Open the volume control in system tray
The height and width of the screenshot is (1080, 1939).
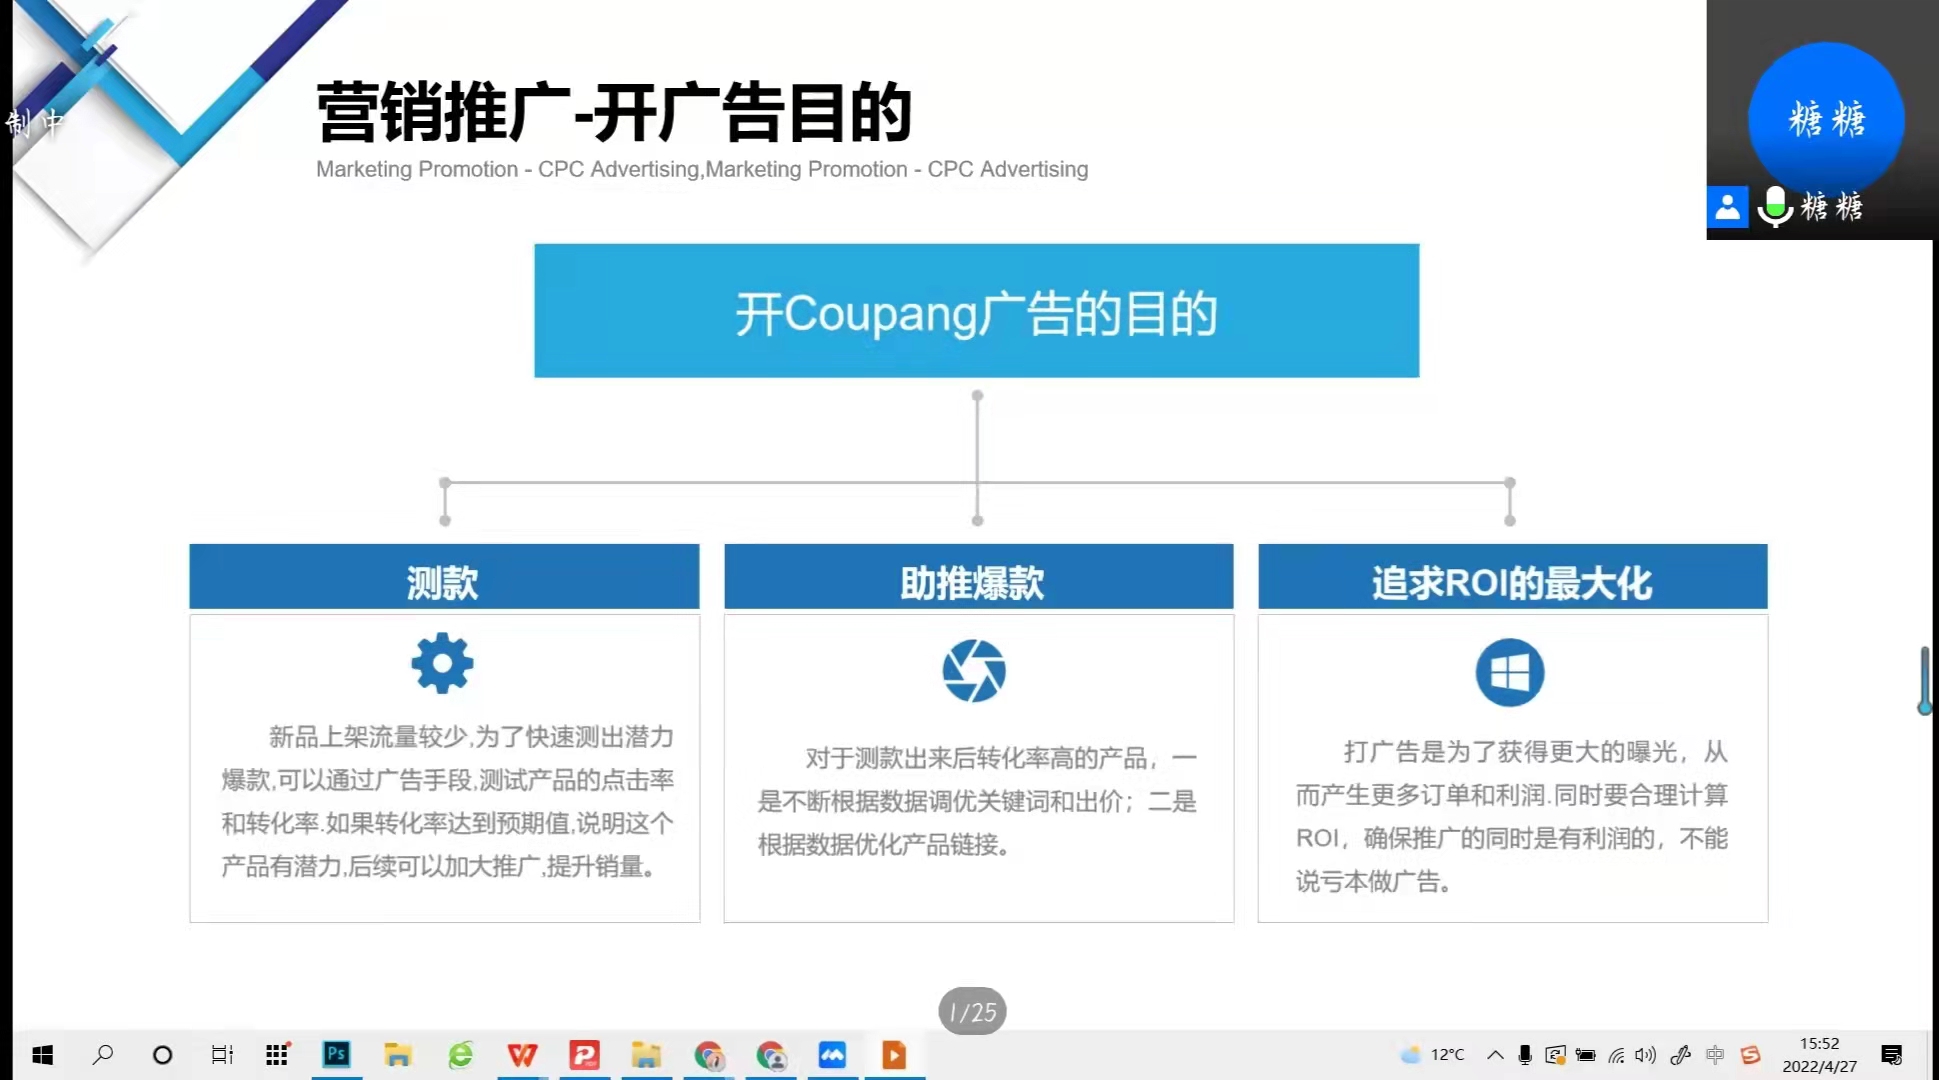click(x=1646, y=1054)
